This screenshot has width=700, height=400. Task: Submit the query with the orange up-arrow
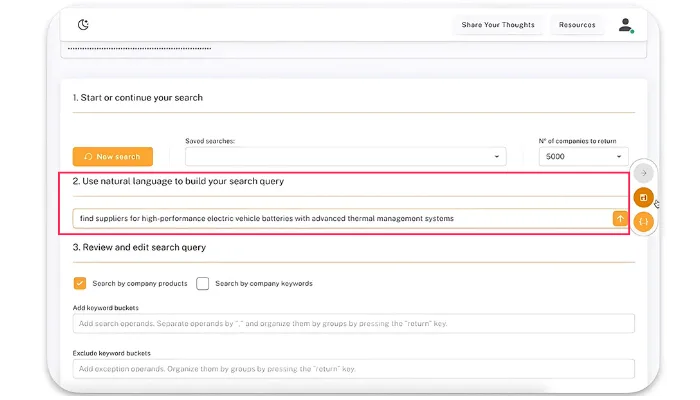click(620, 218)
